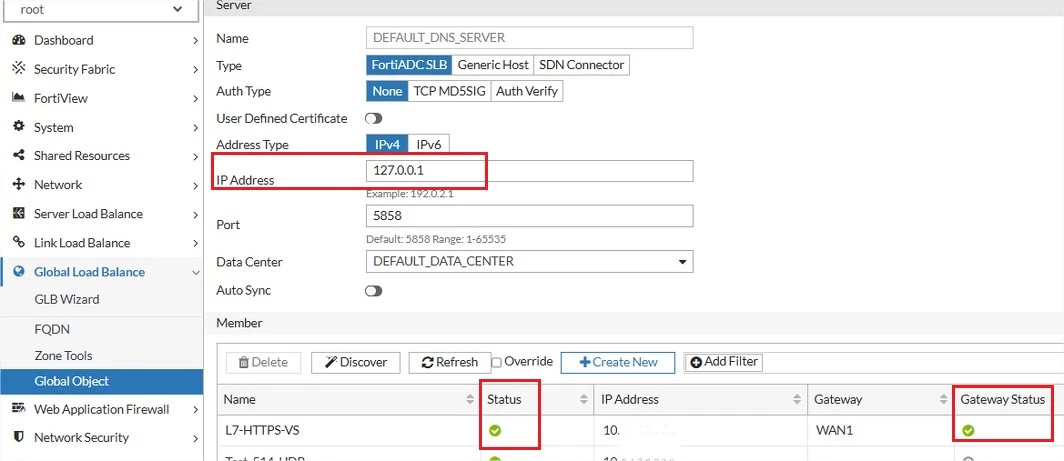Click the Create New button

coord(618,363)
